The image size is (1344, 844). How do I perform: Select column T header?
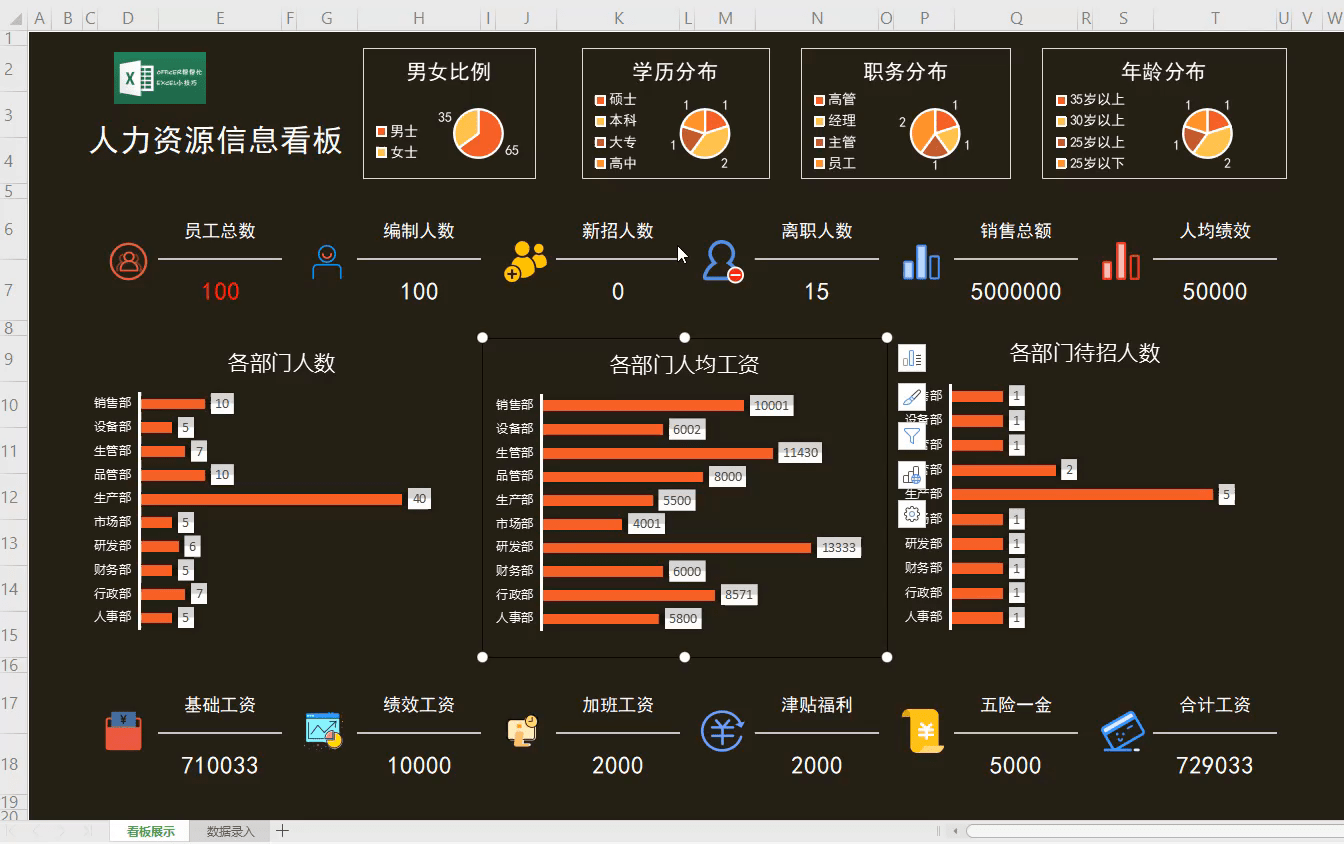tap(1215, 18)
